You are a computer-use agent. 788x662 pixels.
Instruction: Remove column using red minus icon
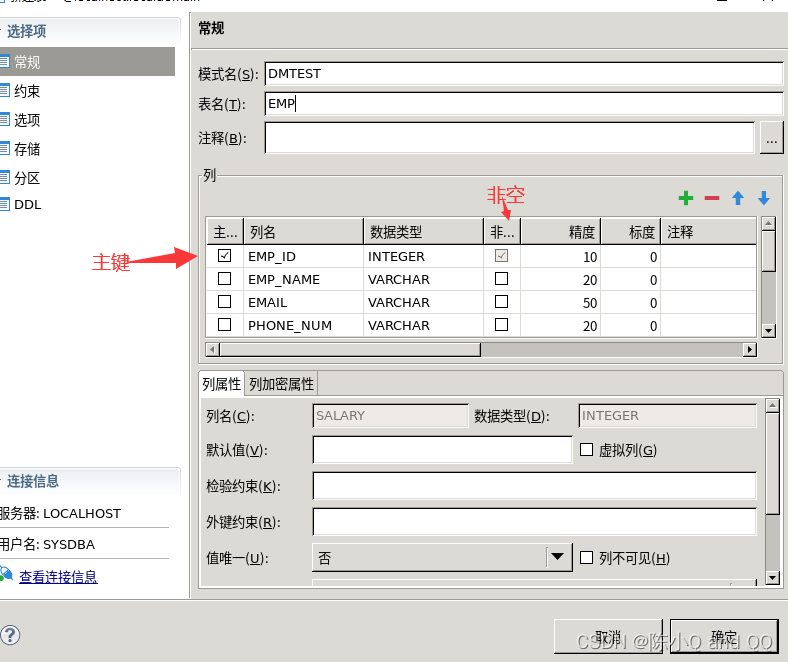tap(712, 198)
